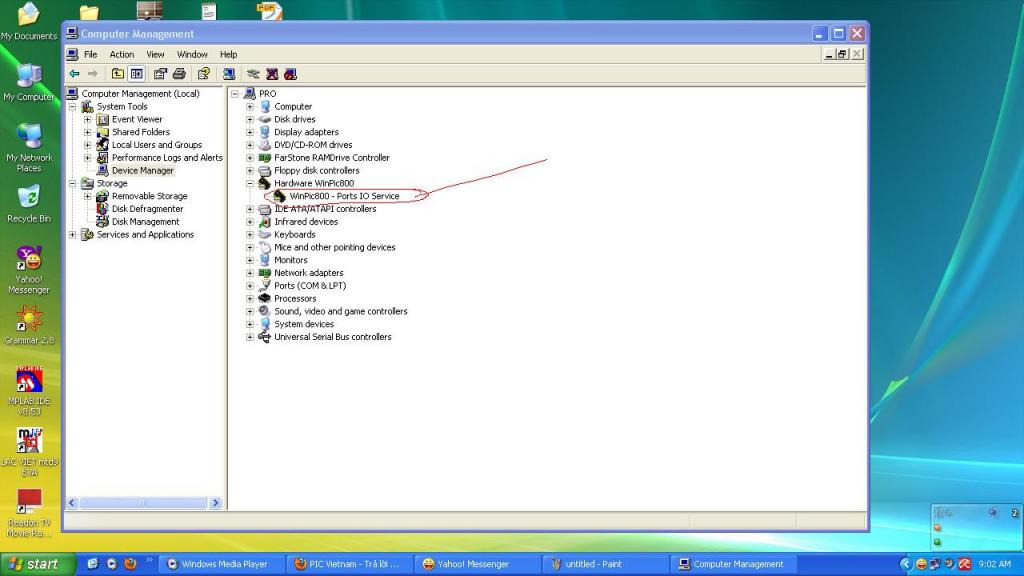Switch to untitled - Paint taskbar button
Image resolution: width=1024 pixels, height=576 pixels.
click(604, 564)
